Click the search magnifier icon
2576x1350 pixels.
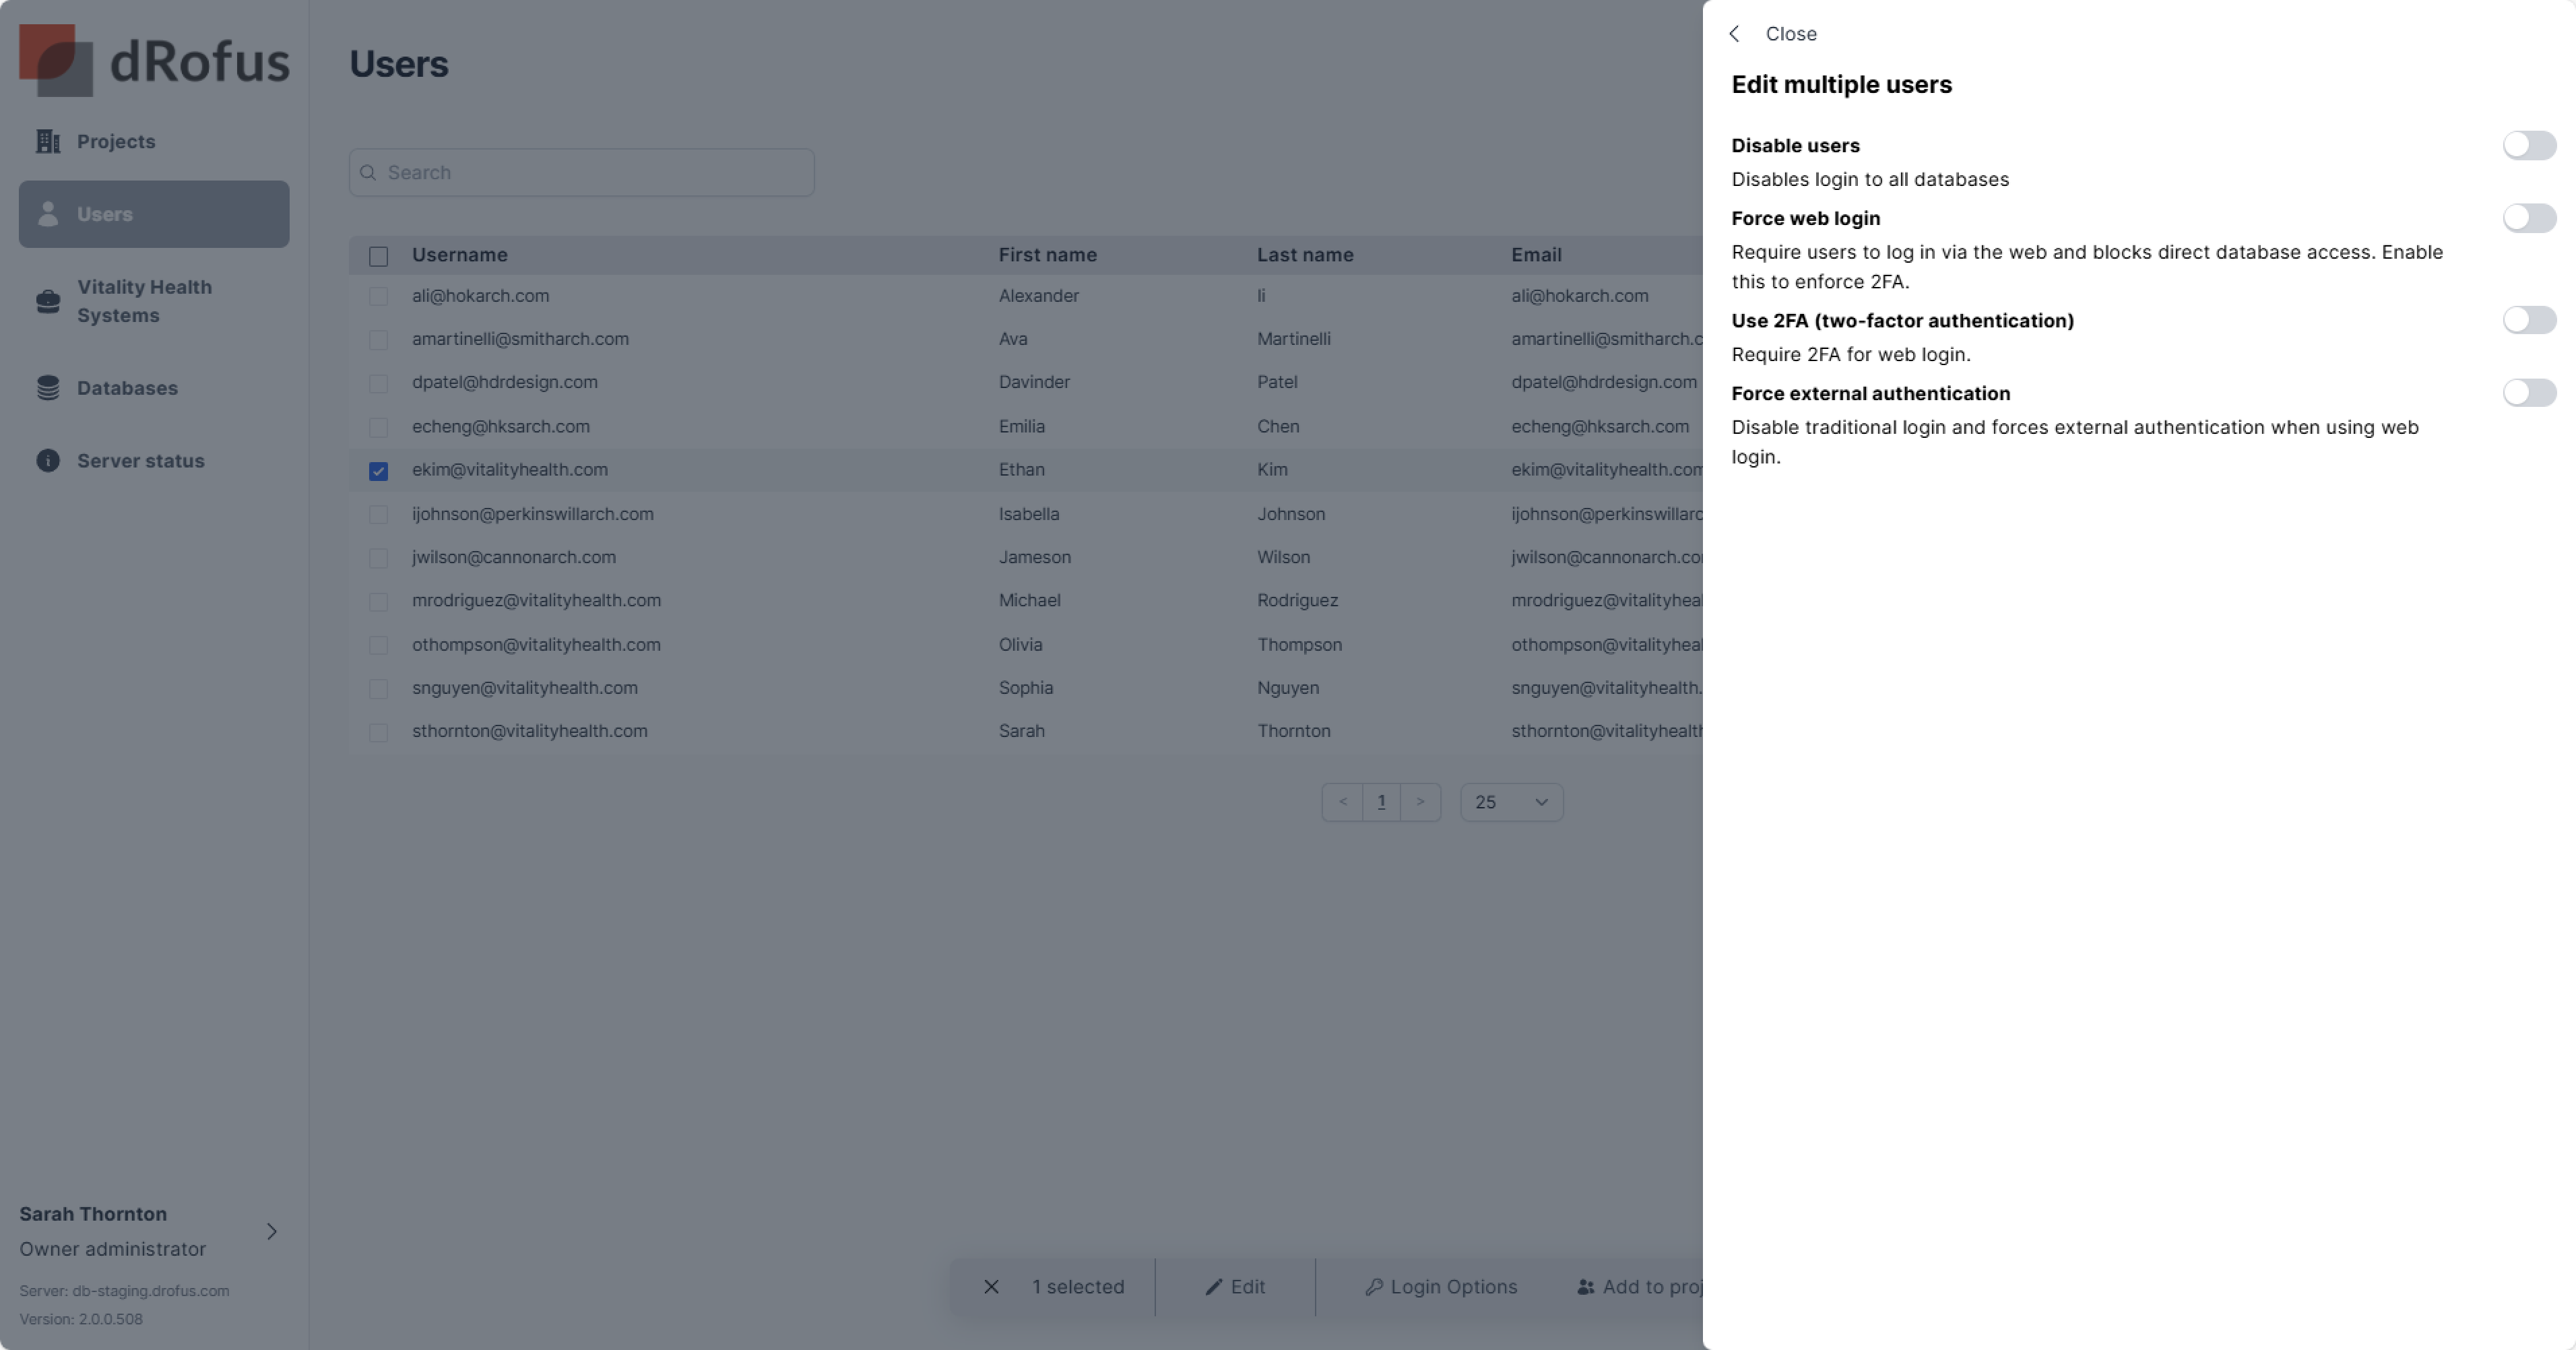tap(368, 173)
